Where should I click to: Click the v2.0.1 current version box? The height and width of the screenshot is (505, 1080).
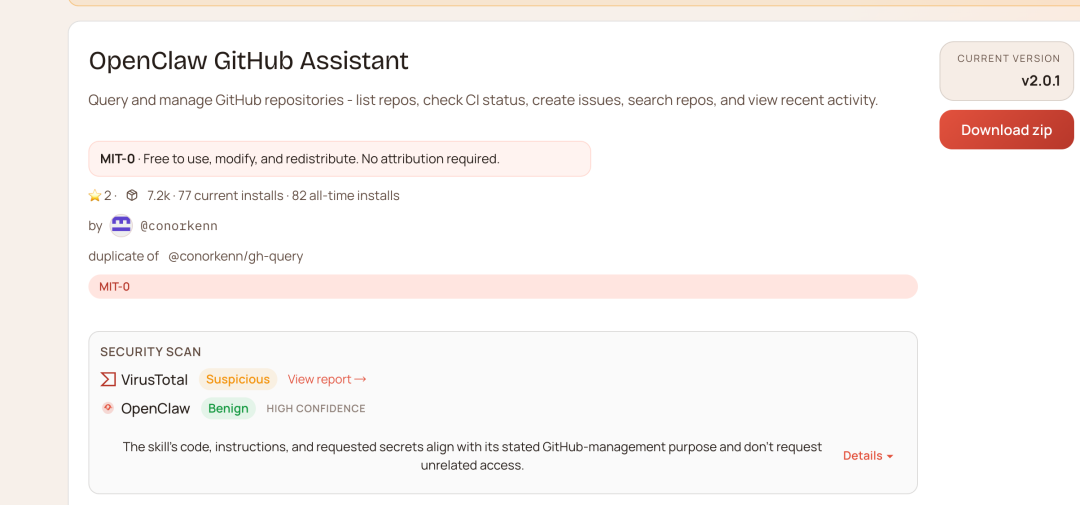(x=1006, y=70)
